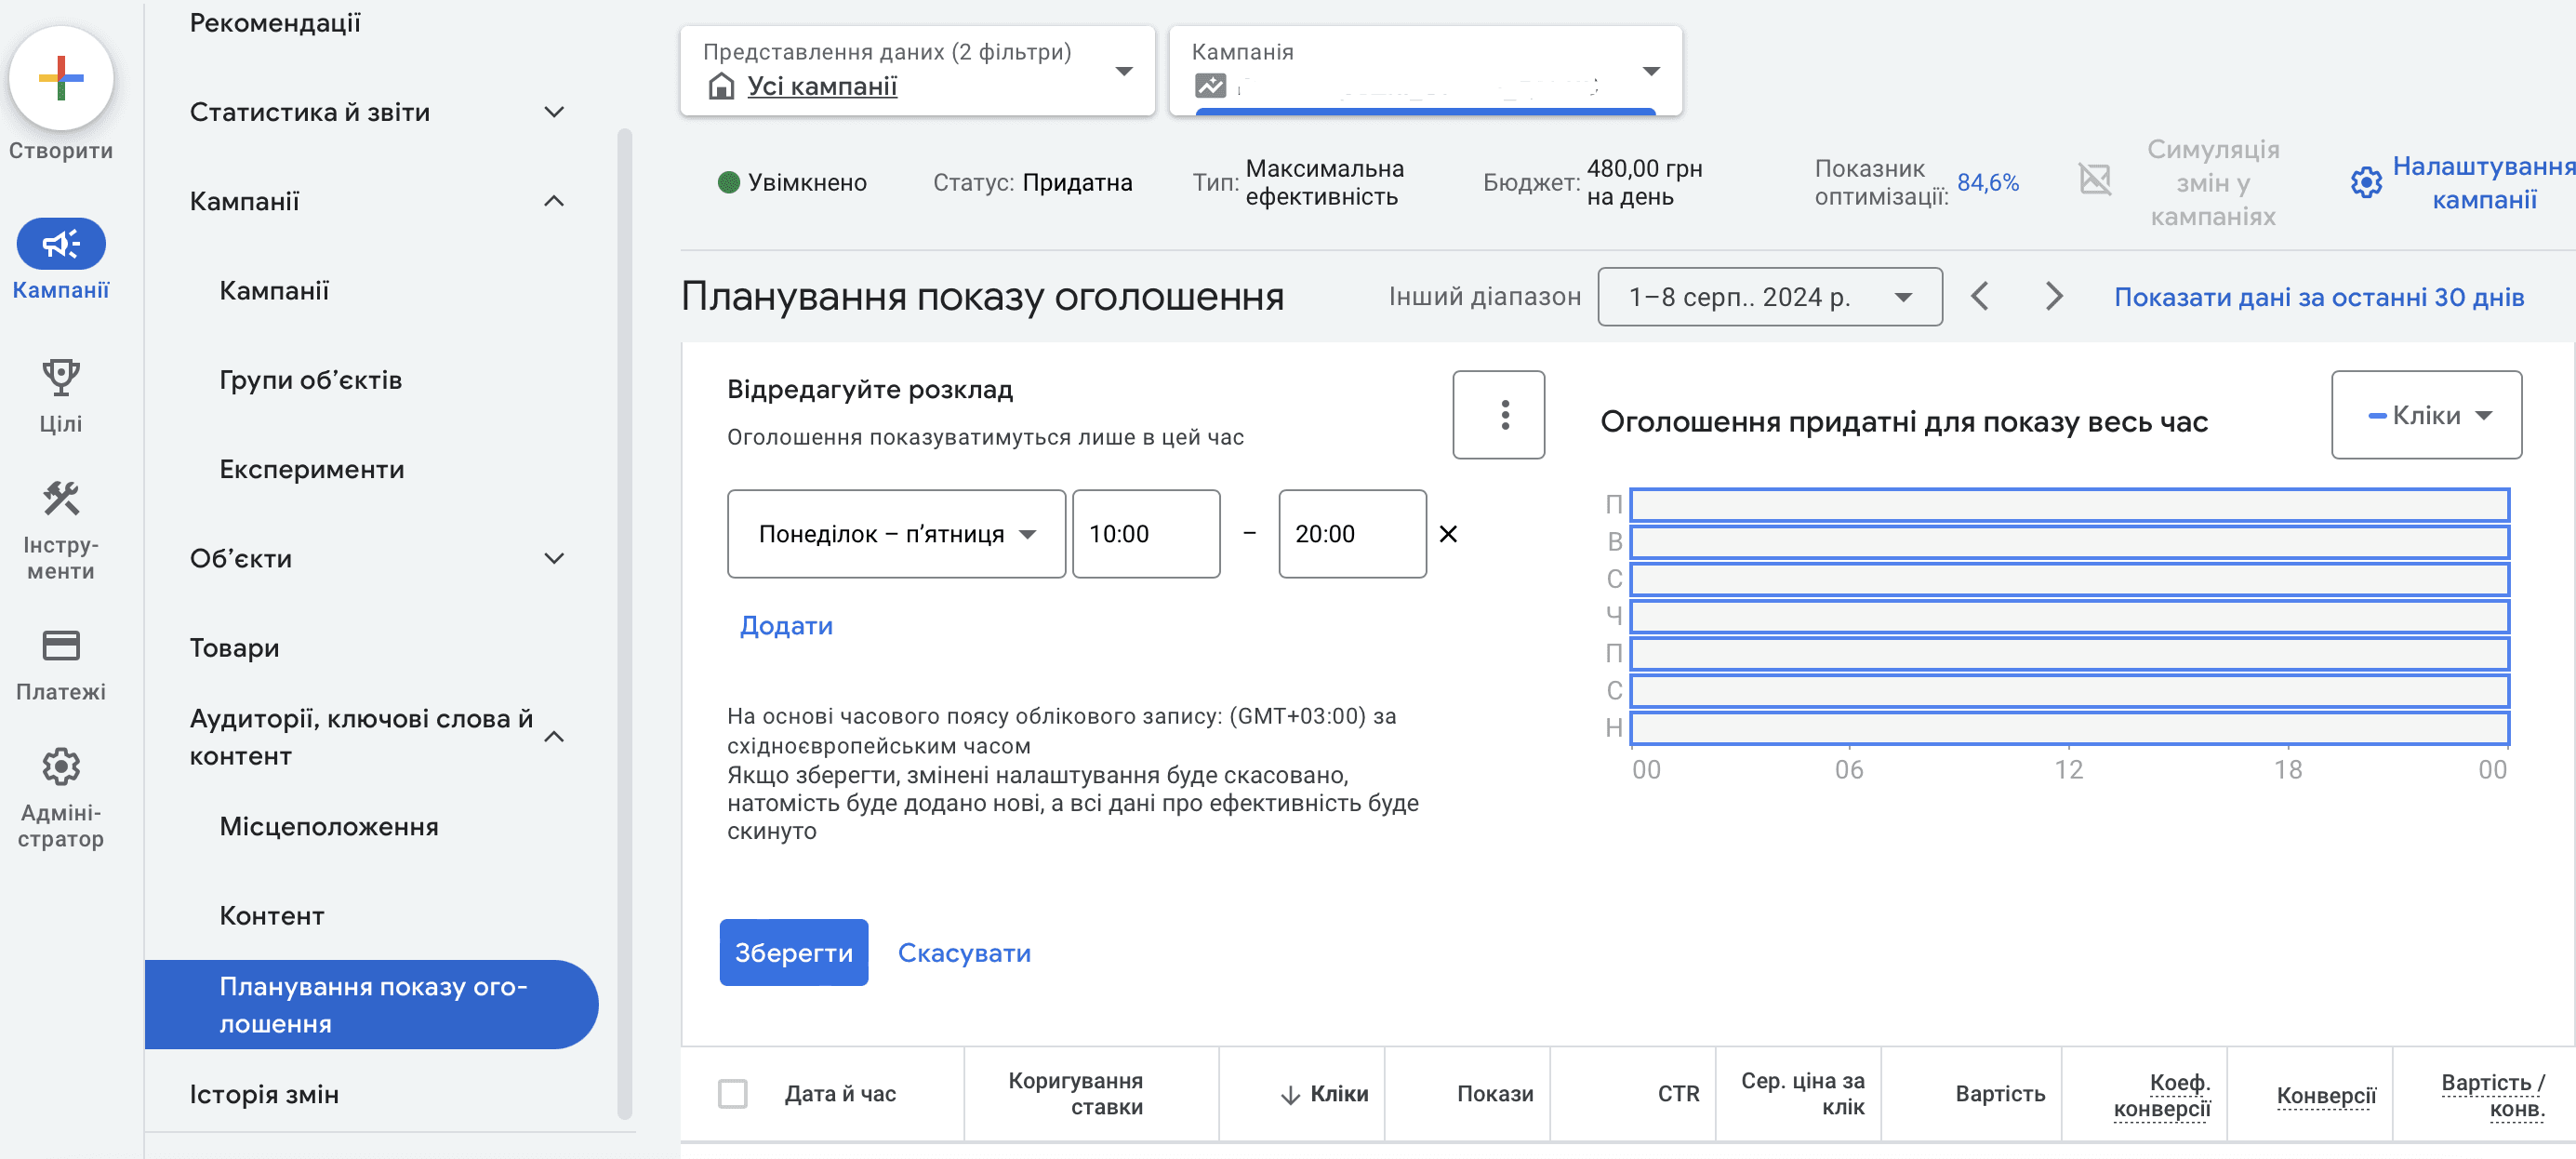Open Campaigns megaphone sidebar icon
2576x1159 pixels.
61,244
